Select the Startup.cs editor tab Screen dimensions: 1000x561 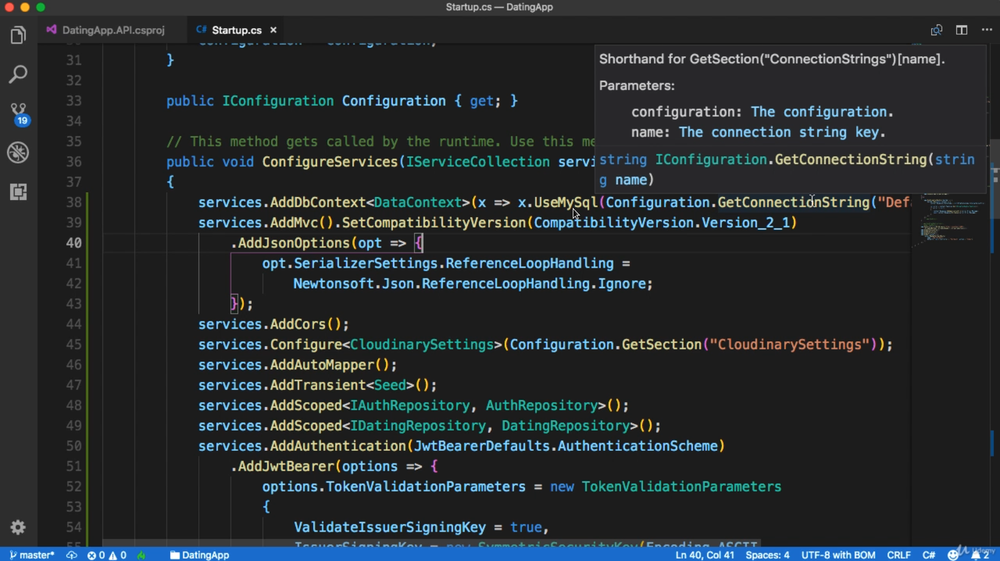(237, 30)
